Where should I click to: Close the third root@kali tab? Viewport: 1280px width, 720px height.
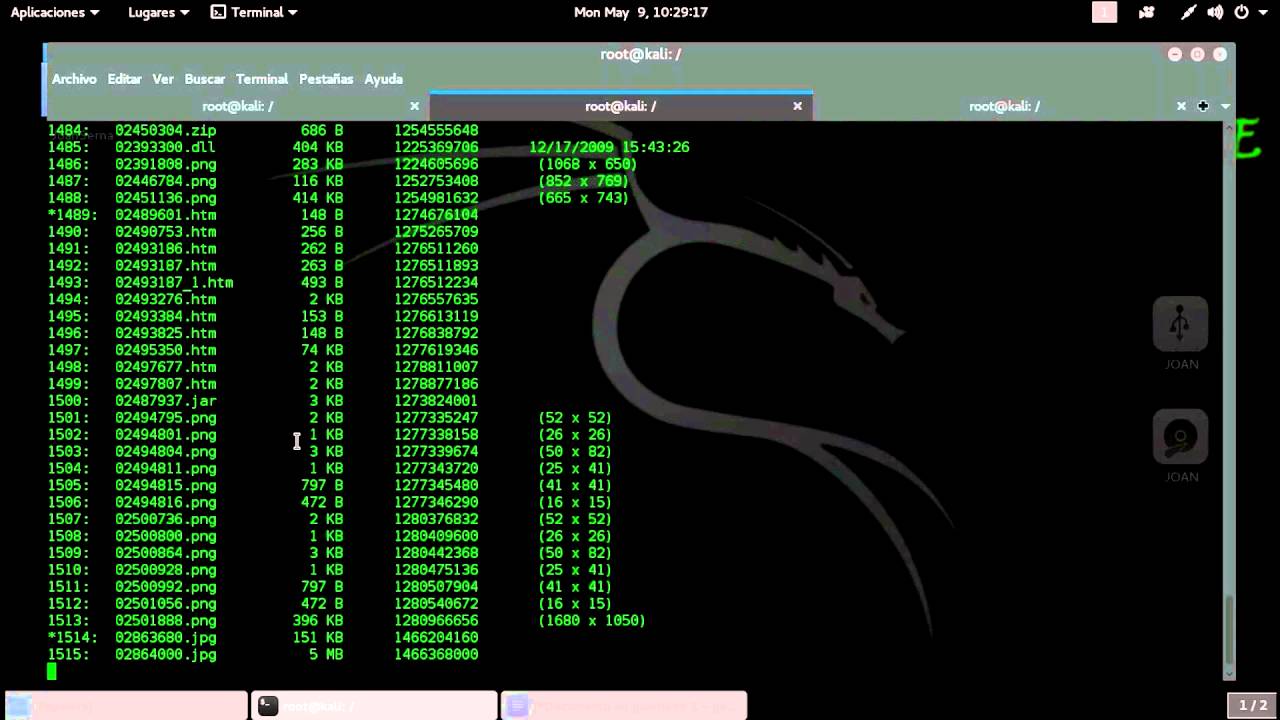coord(1181,106)
